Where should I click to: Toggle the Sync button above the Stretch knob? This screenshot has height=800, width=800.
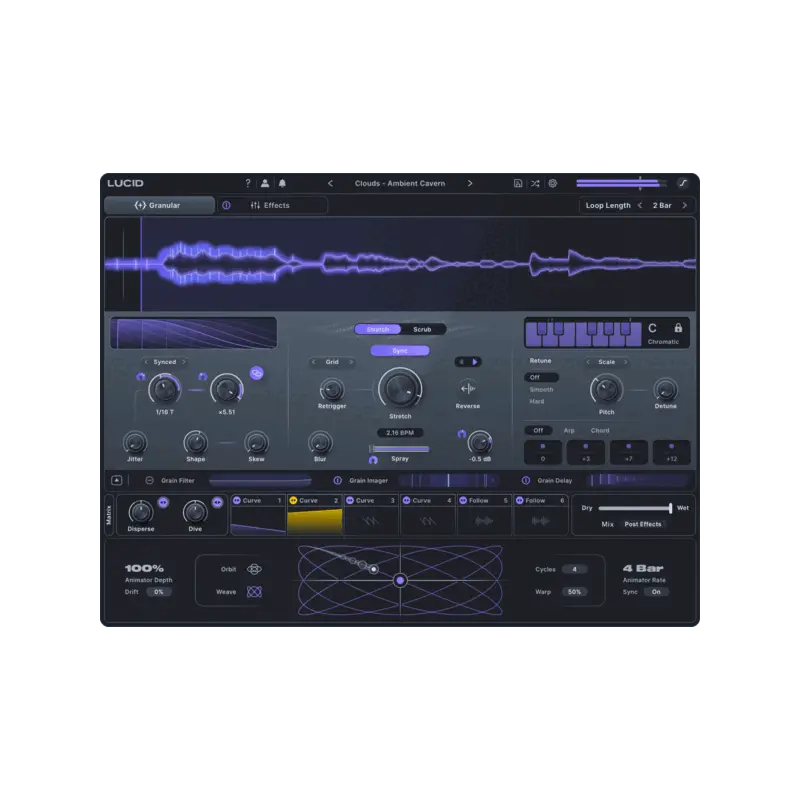point(400,351)
